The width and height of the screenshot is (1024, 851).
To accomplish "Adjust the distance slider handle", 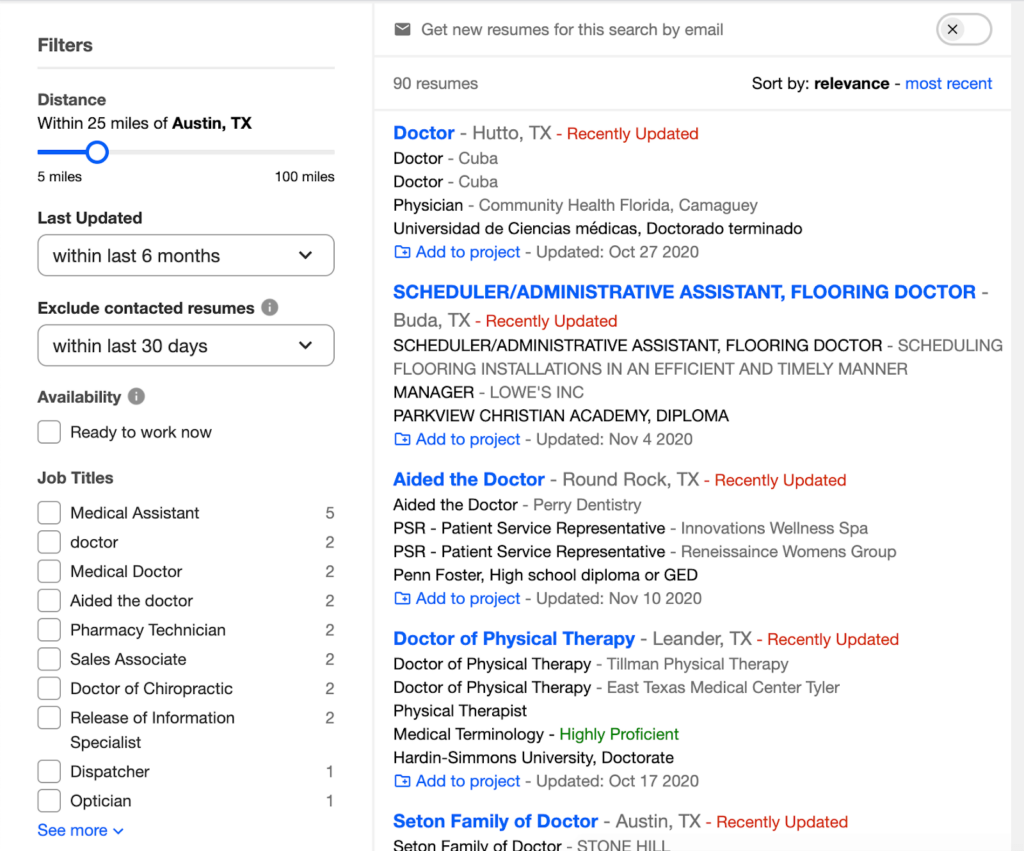I will tap(97, 152).
